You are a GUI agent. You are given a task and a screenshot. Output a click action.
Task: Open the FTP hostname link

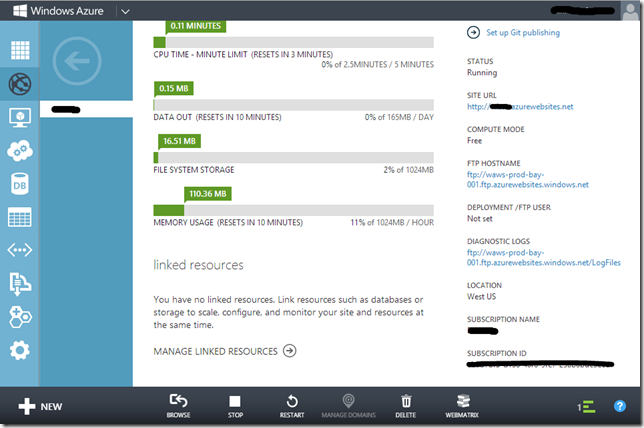tap(528, 179)
